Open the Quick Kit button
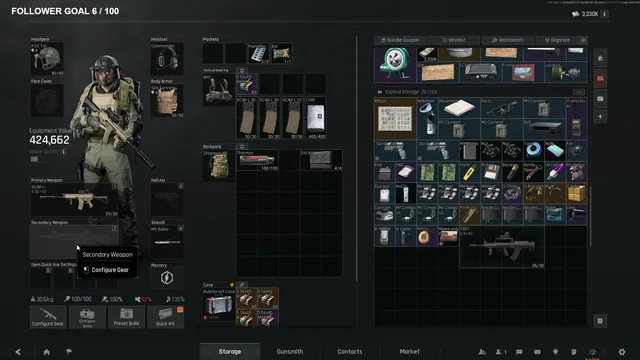Image resolution: width=640 pixels, height=360 pixels. [x=165, y=317]
